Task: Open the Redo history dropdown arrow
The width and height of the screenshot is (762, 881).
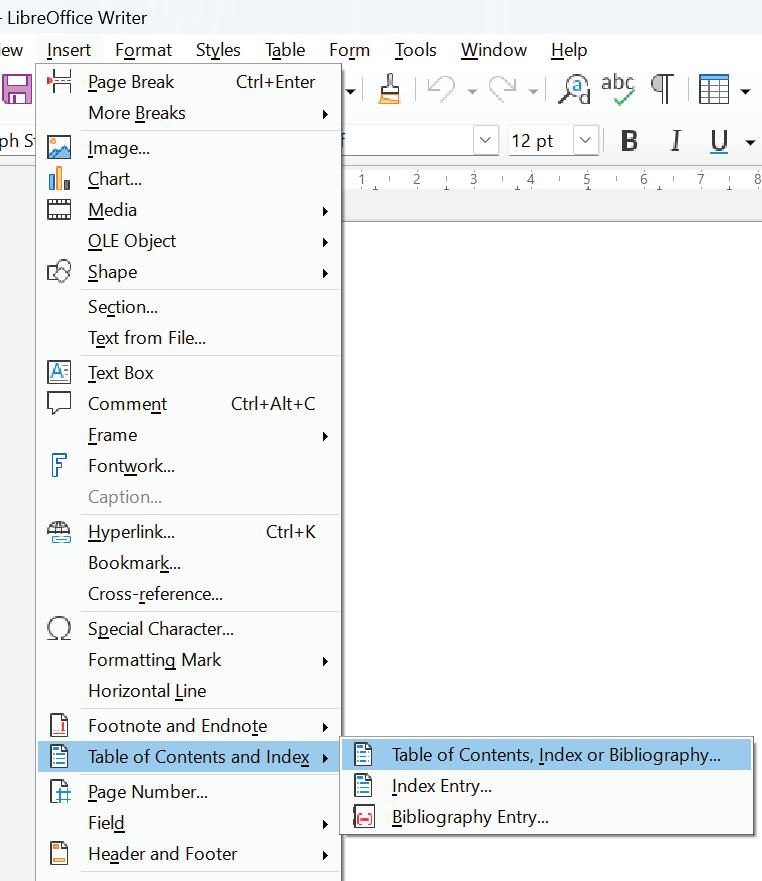Action: point(533,91)
